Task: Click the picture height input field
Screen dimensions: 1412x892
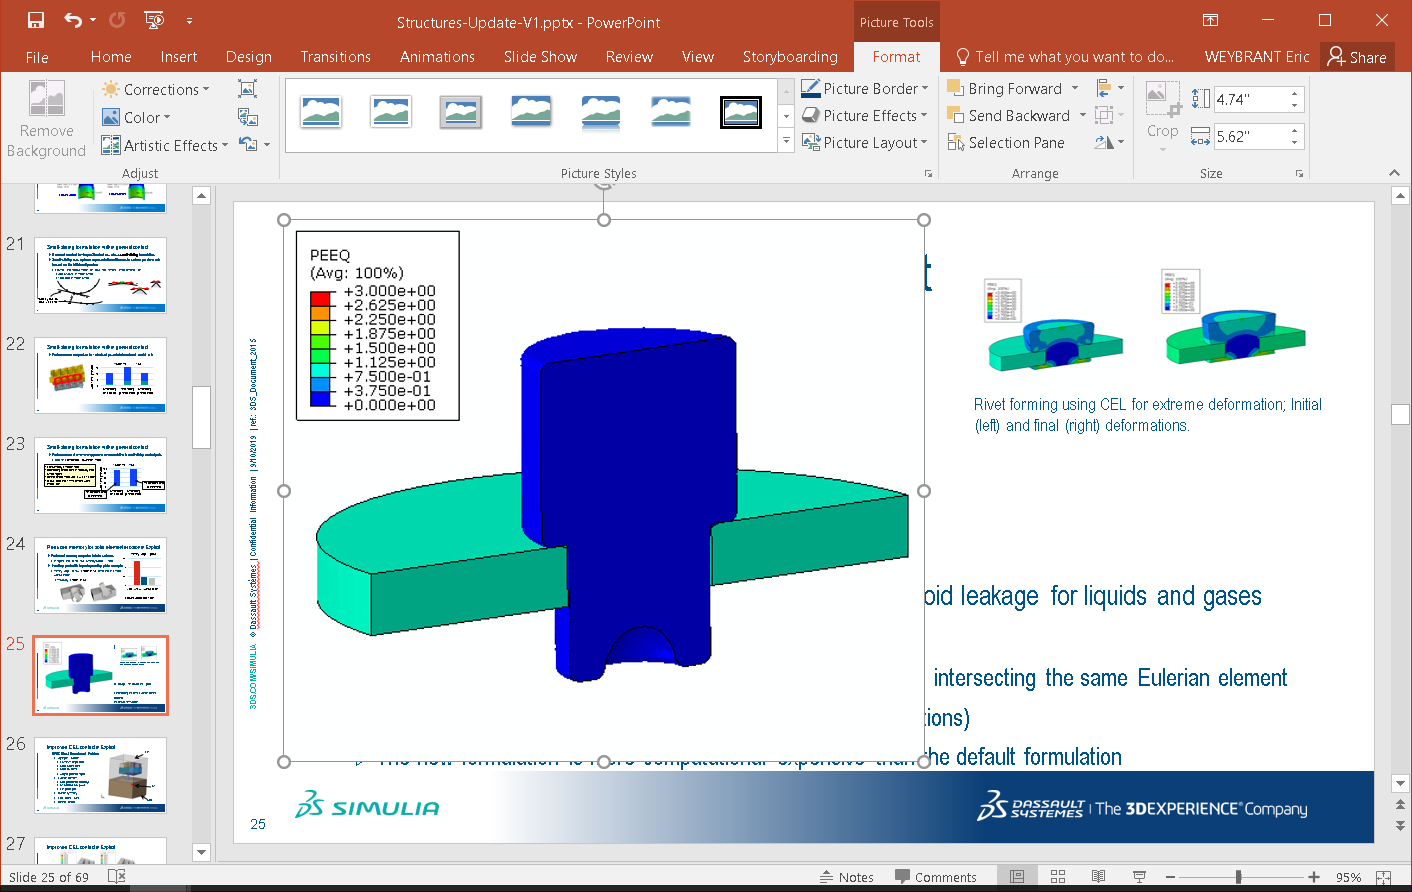Action: [x=1250, y=99]
